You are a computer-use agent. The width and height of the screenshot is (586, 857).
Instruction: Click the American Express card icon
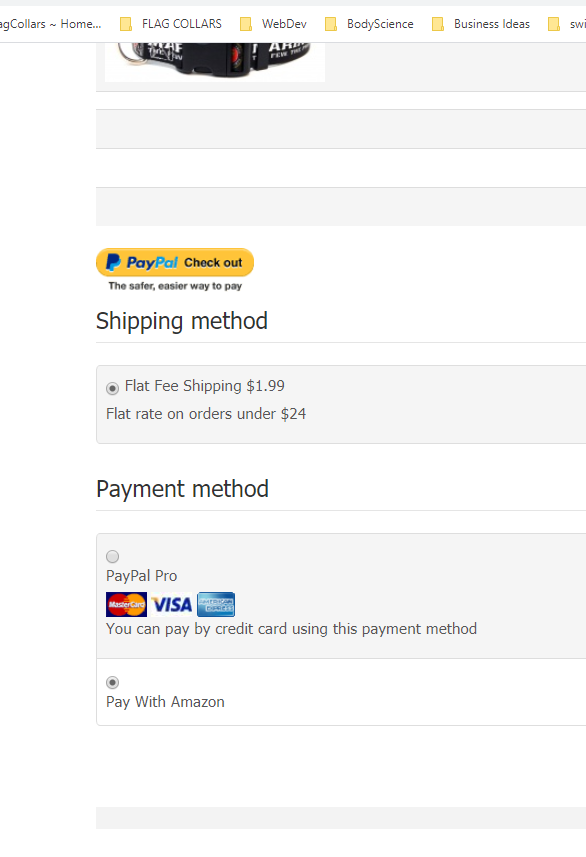216,604
